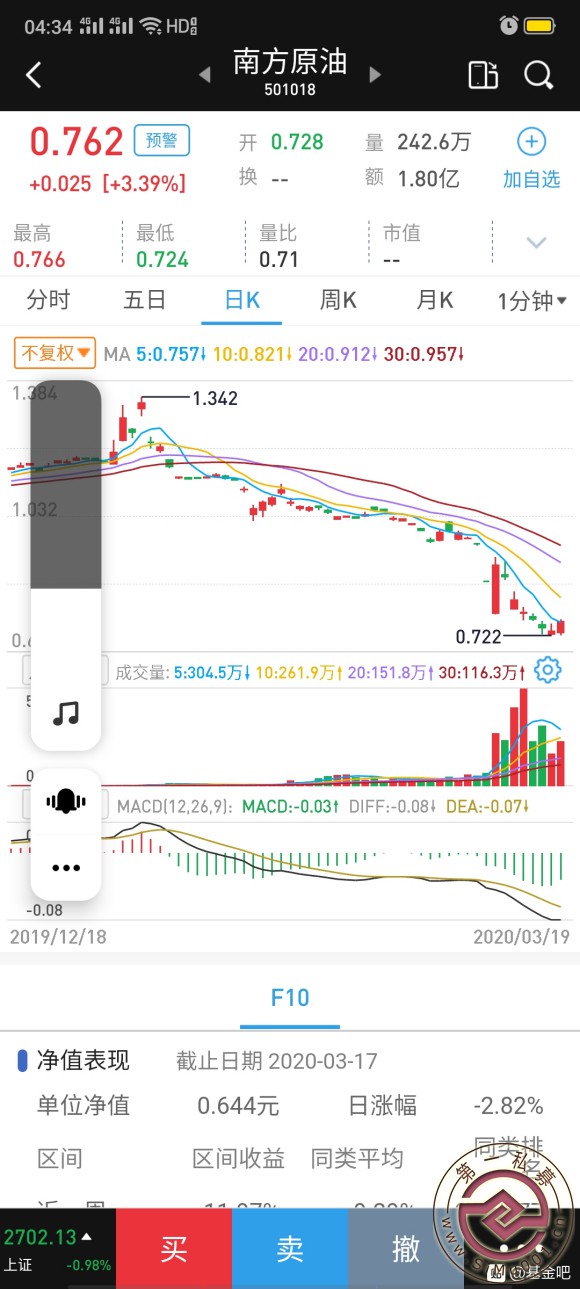Image resolution: width=580 pixels, height=1289 pixels.
Task: Switch to 分时 tab
Action: tap(48, 300)
